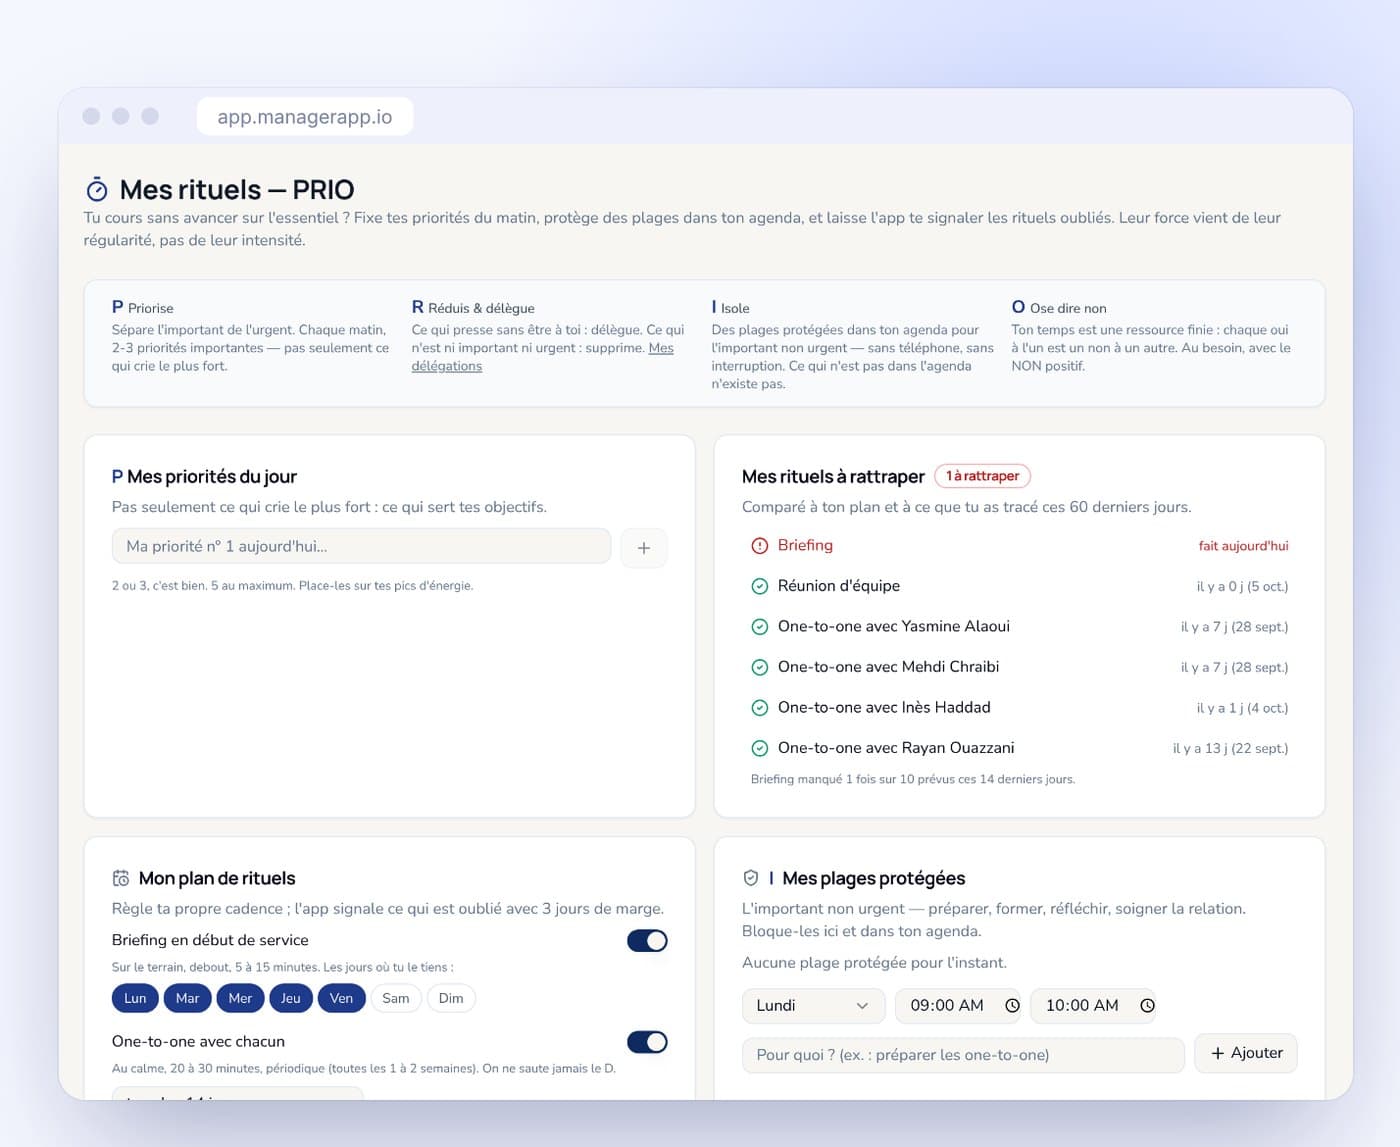The width and height of the screenshot is (1400, 1147).
Task: Click the red alert icon next to Briefing
Action: [760, 546]
